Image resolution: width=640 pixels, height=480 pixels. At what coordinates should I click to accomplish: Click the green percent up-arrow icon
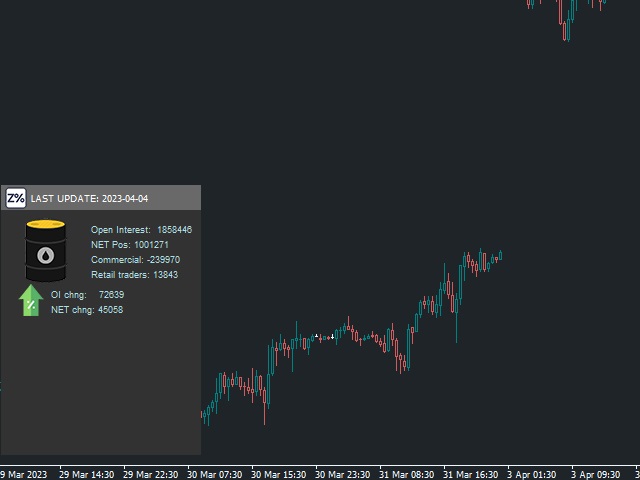tap(31, 301)
